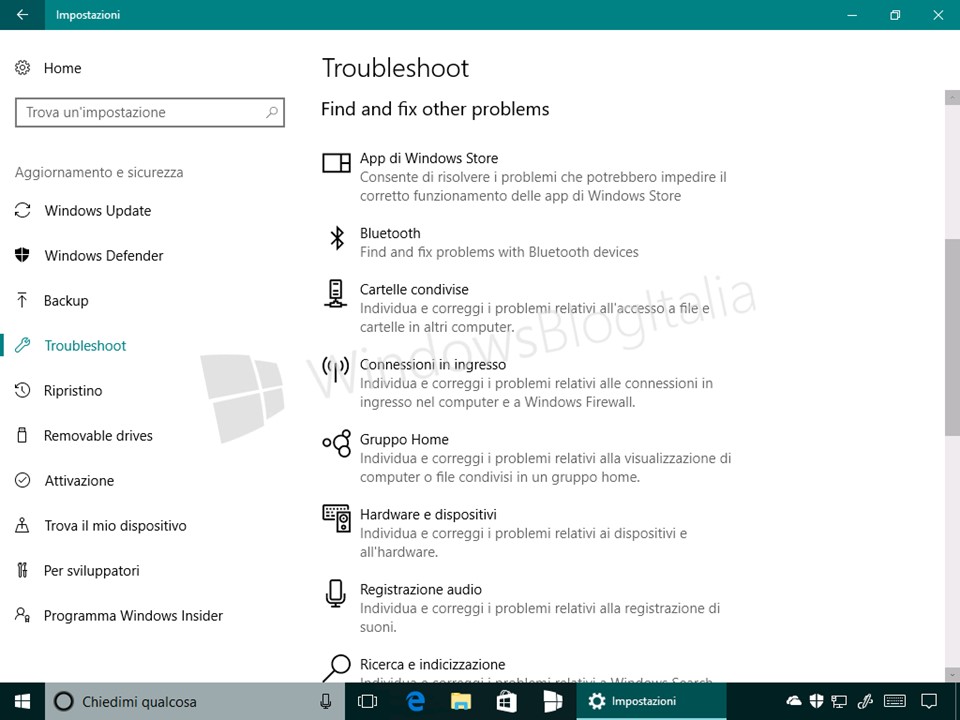
Task: Click the Programma Windows Insider person icon
Action: [x=23, y=615]
